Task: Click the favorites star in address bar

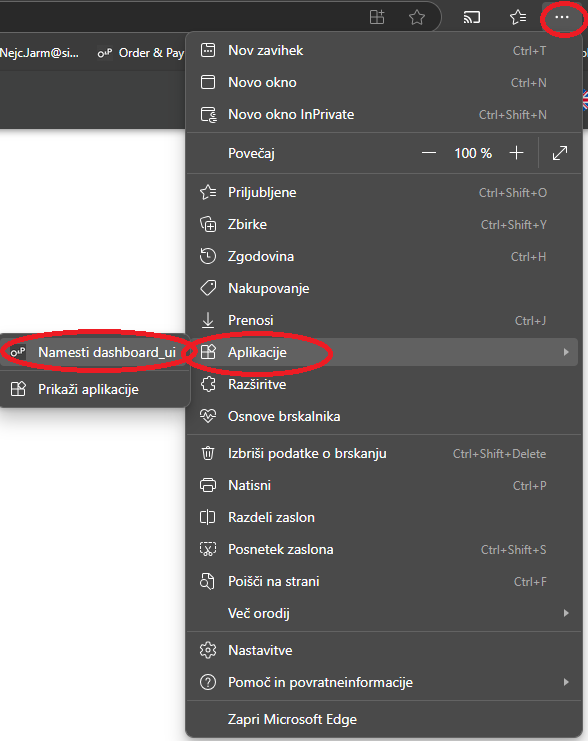Action: click(x=416, y=18)
